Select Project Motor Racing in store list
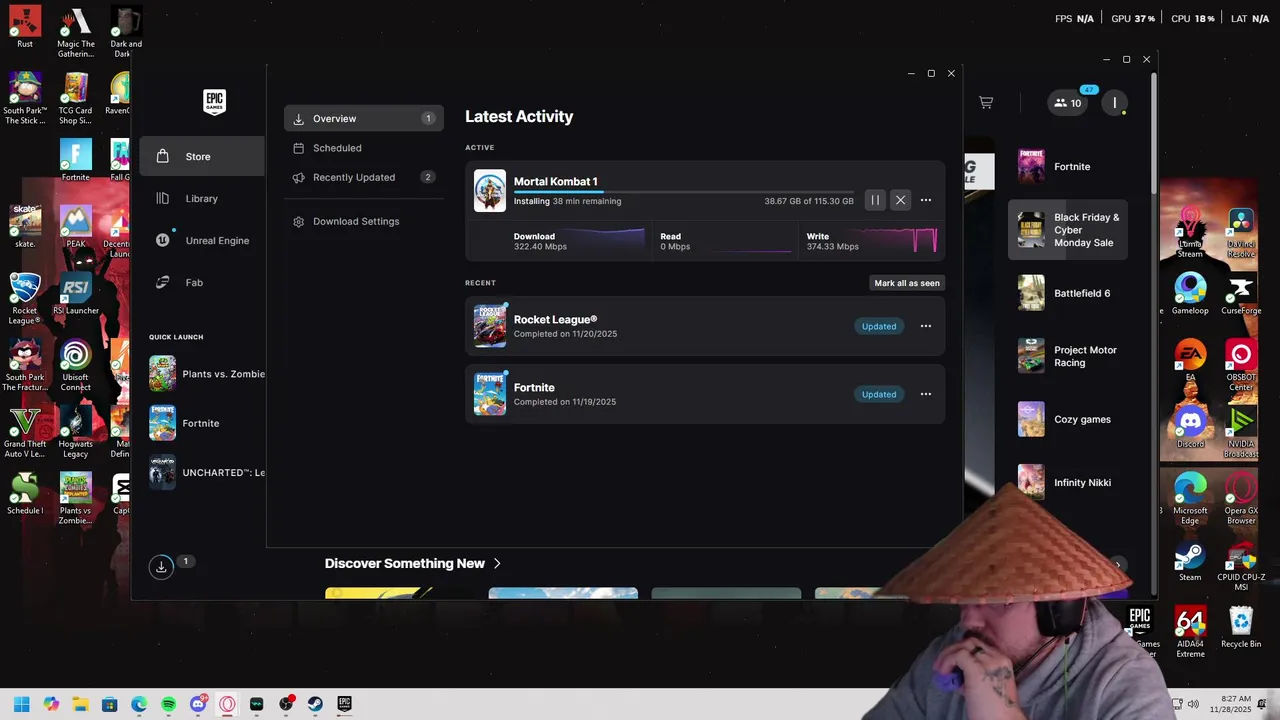The width and height of the screenshot is (1280, 720). pyautogui.click(x=1068, y=356)
